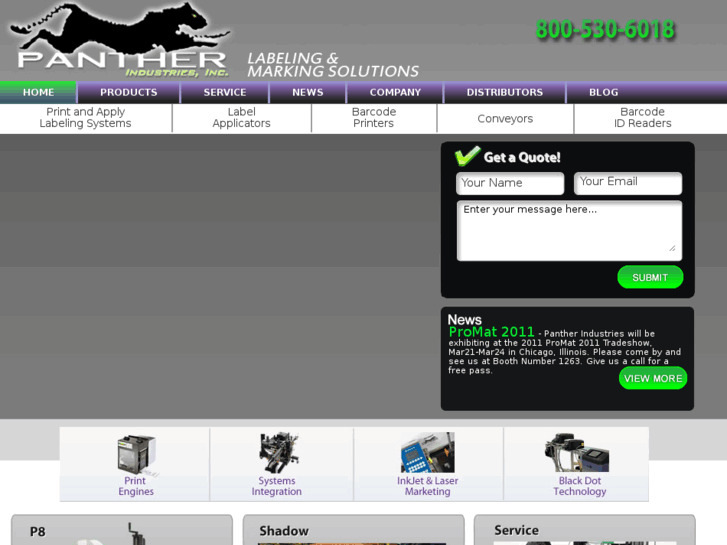
Task: Open the PRODUCTS menu
Action: click(128, 92)
